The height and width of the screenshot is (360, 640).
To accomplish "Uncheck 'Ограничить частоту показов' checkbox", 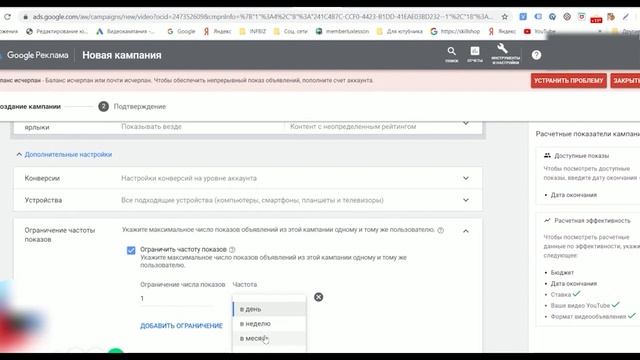I will coord(131,250).
